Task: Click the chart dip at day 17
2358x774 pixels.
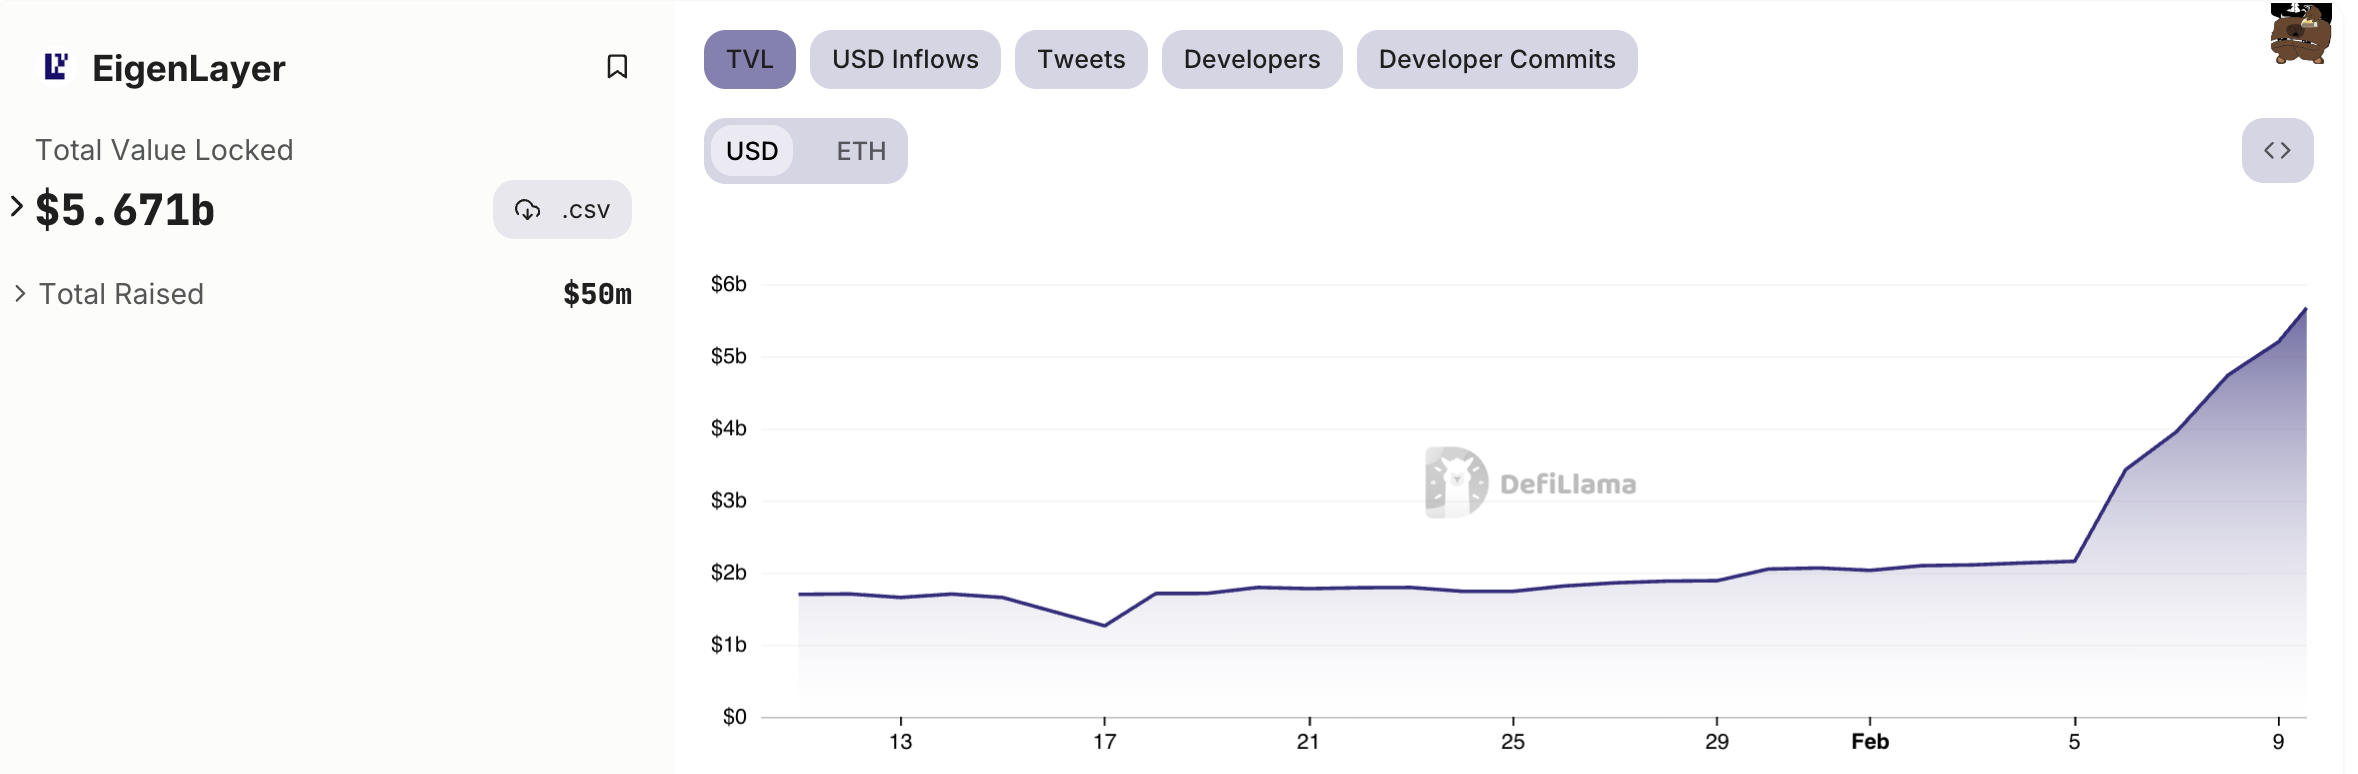Action: (1104, 626)
